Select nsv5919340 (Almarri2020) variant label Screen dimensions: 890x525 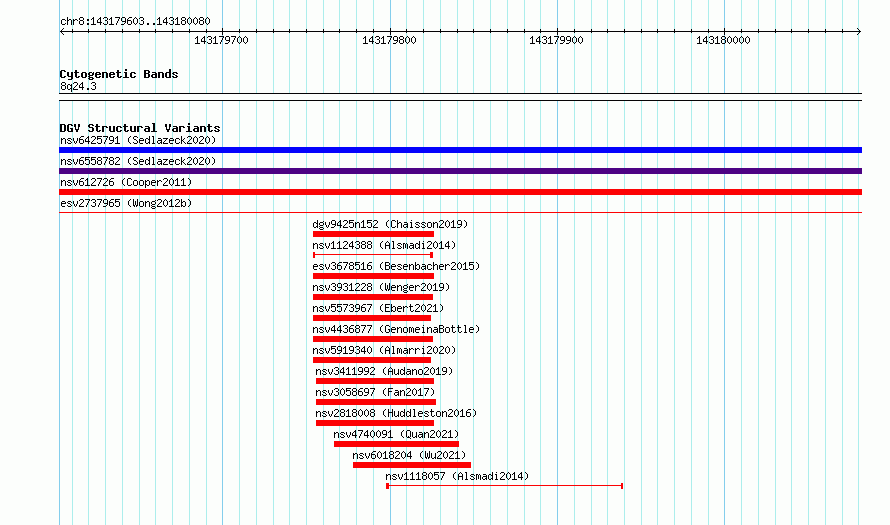point(384,350)
